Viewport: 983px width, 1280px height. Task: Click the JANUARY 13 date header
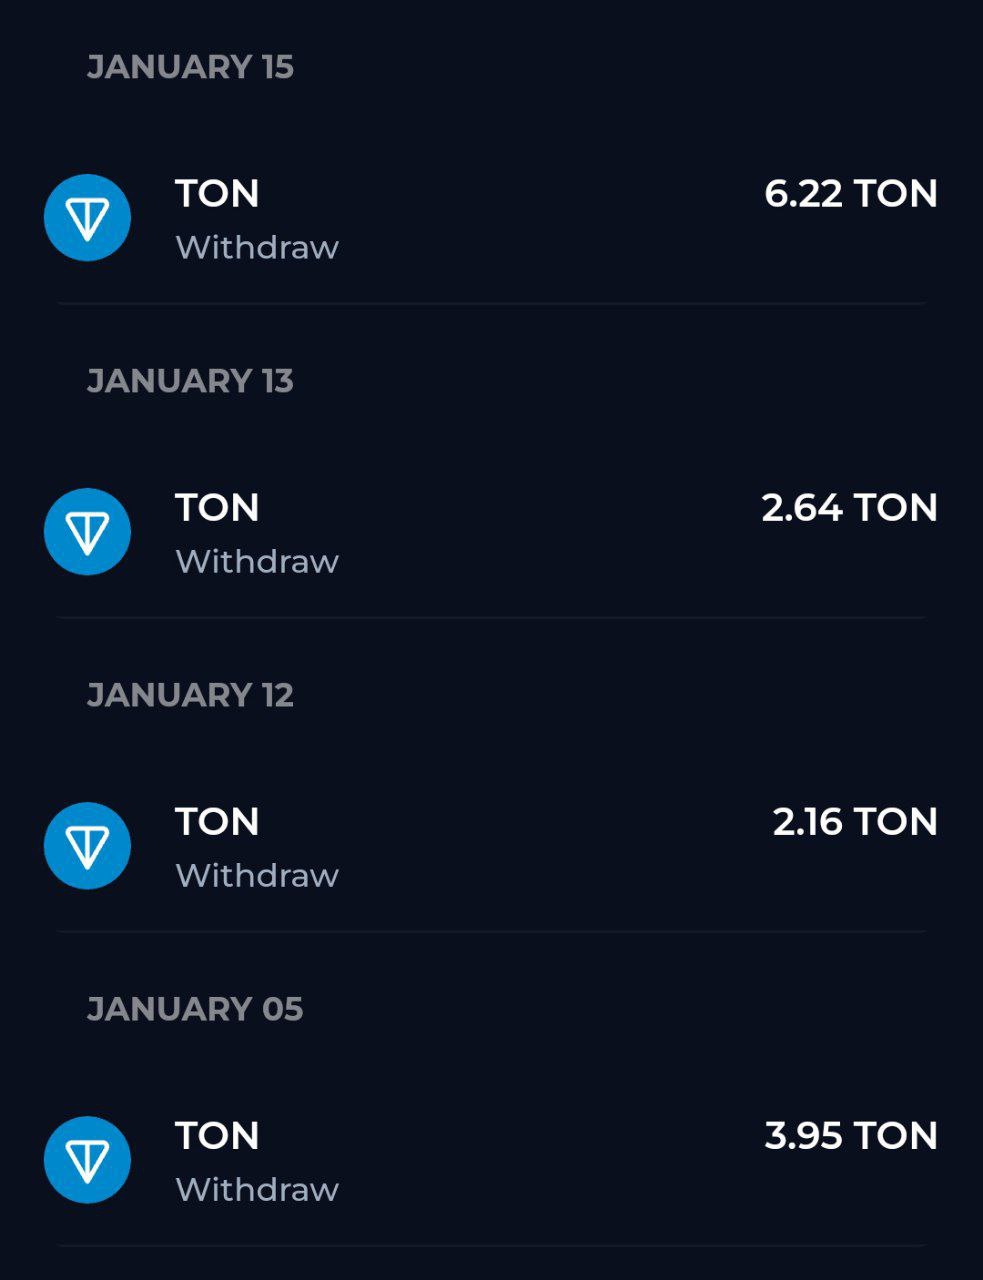tap(190, 381)
